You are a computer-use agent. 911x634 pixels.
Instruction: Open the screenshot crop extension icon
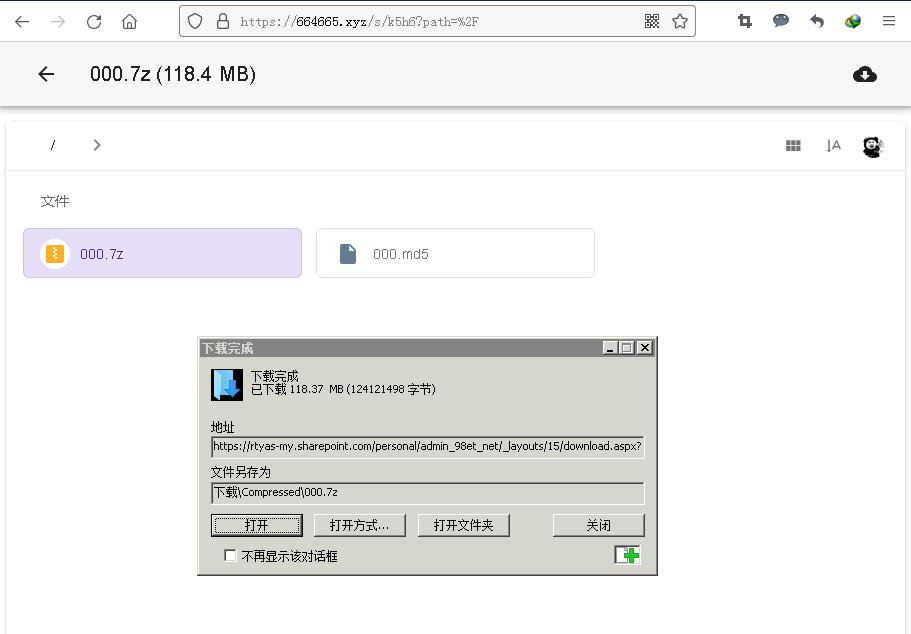[x=745, y=21]
